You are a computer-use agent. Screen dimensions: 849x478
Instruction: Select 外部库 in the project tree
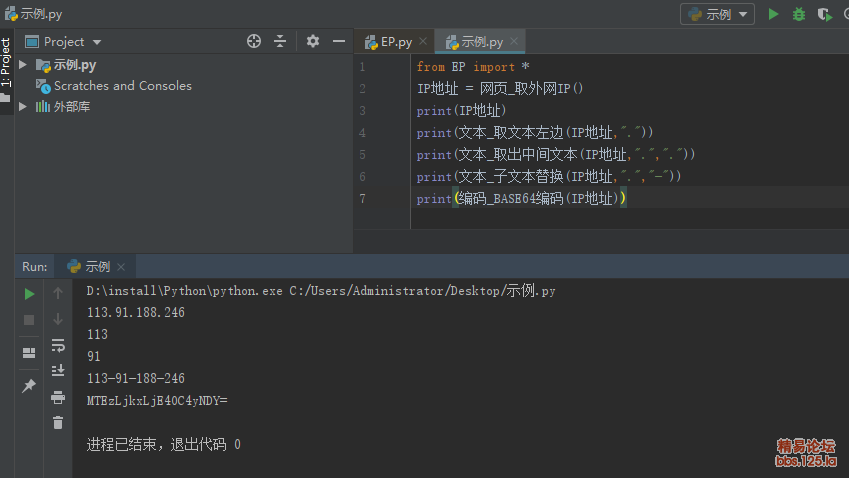[x=71, y=107]
